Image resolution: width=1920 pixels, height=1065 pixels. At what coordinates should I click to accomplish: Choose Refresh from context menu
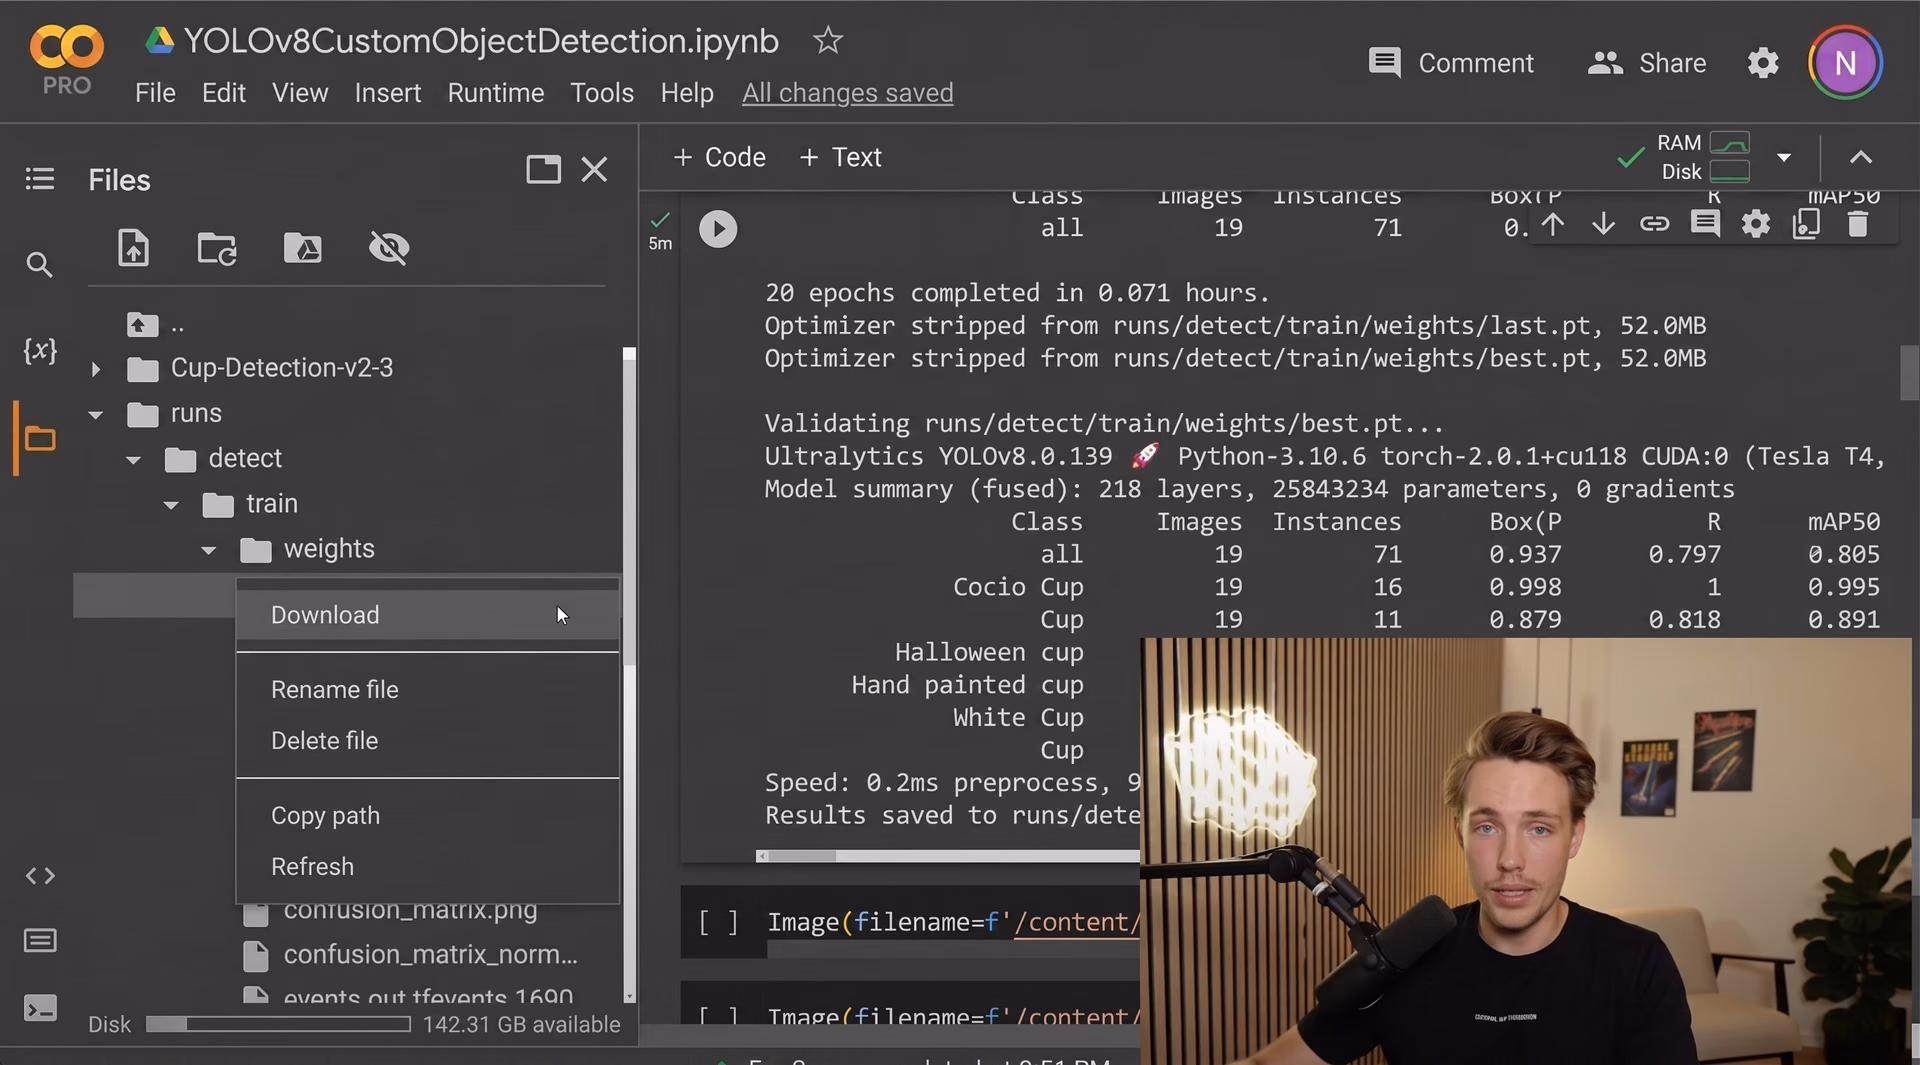point(428,867)
